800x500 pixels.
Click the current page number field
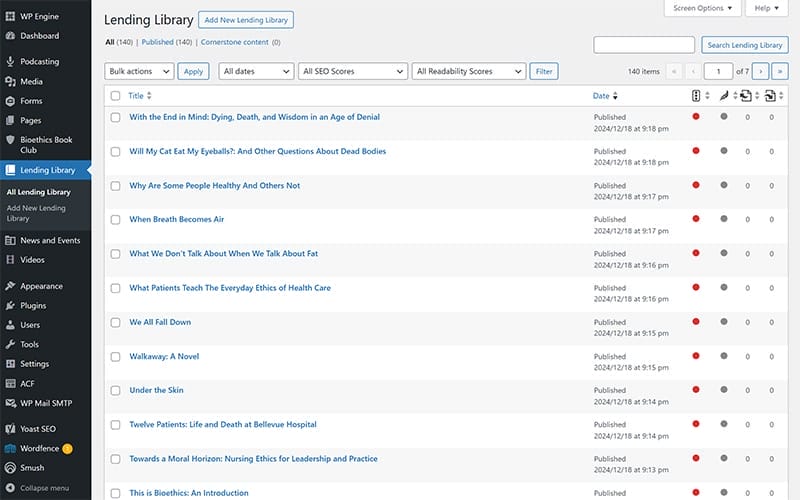(x=718, y=71)
